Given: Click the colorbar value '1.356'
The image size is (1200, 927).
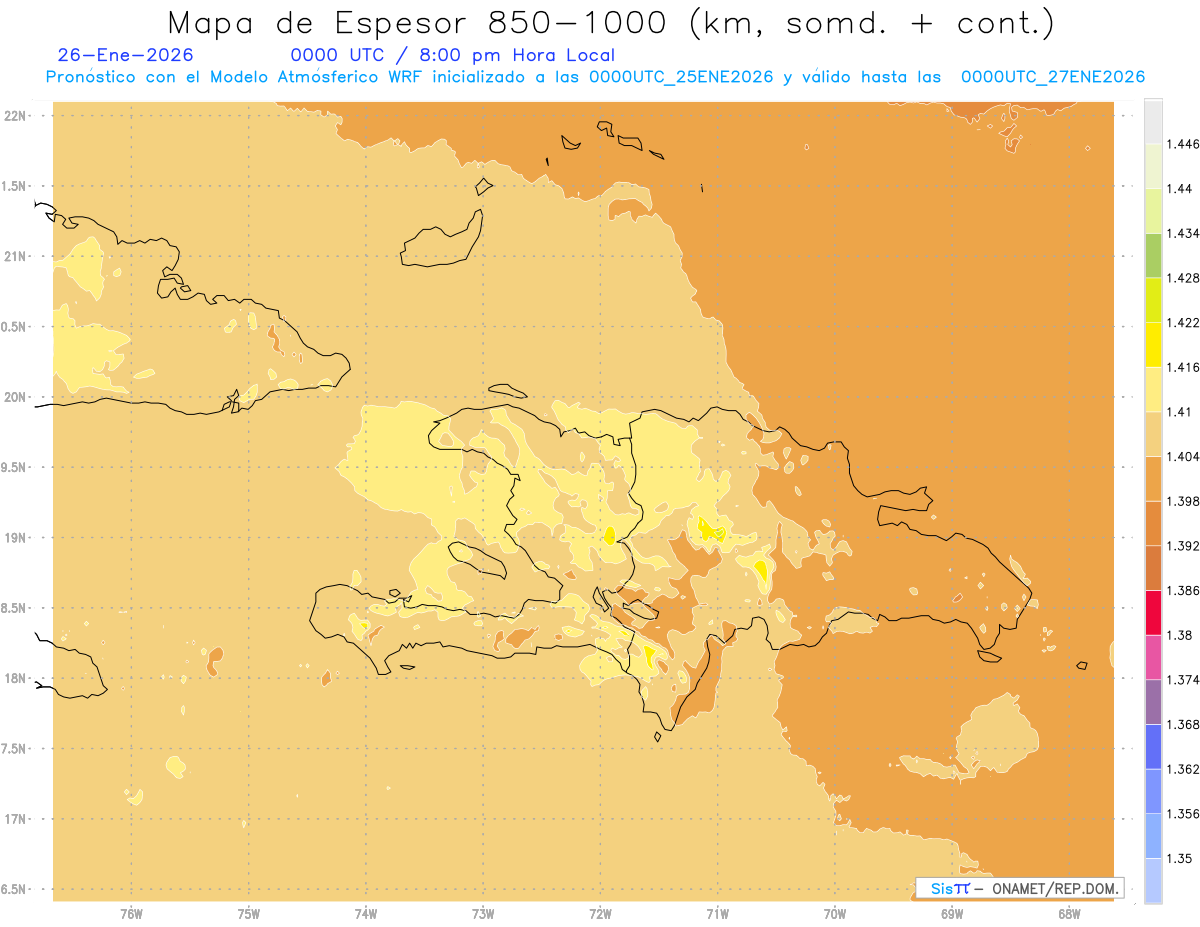Looking at the screenshot, I should click(1182, 814).
